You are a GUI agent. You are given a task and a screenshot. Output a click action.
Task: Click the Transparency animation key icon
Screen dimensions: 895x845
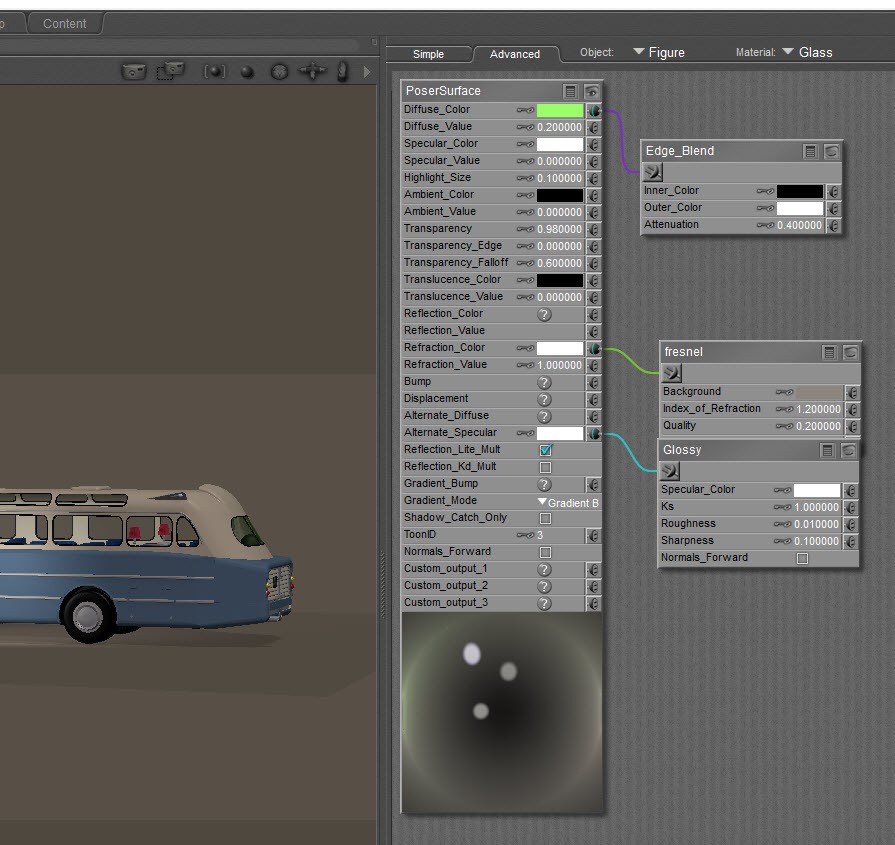tap(525, 230)
